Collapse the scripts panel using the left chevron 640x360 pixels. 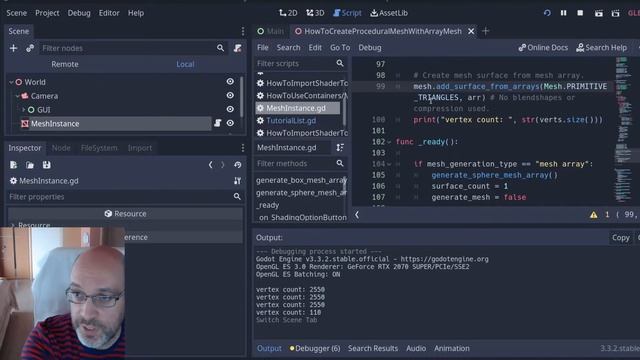[x=357, y=215]
